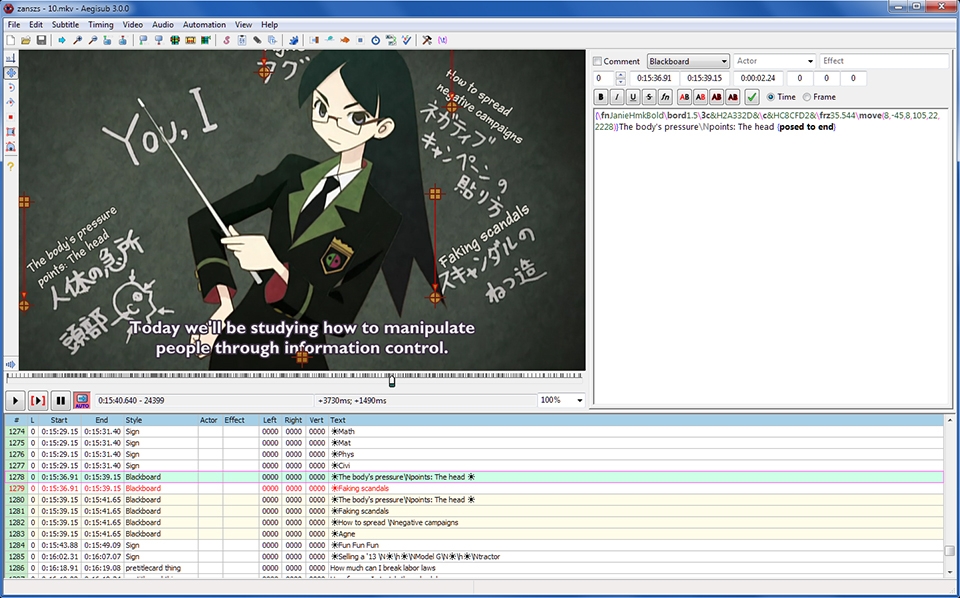Open the font name fn button
Screen dimensions: 960x598
pos(665,97)
